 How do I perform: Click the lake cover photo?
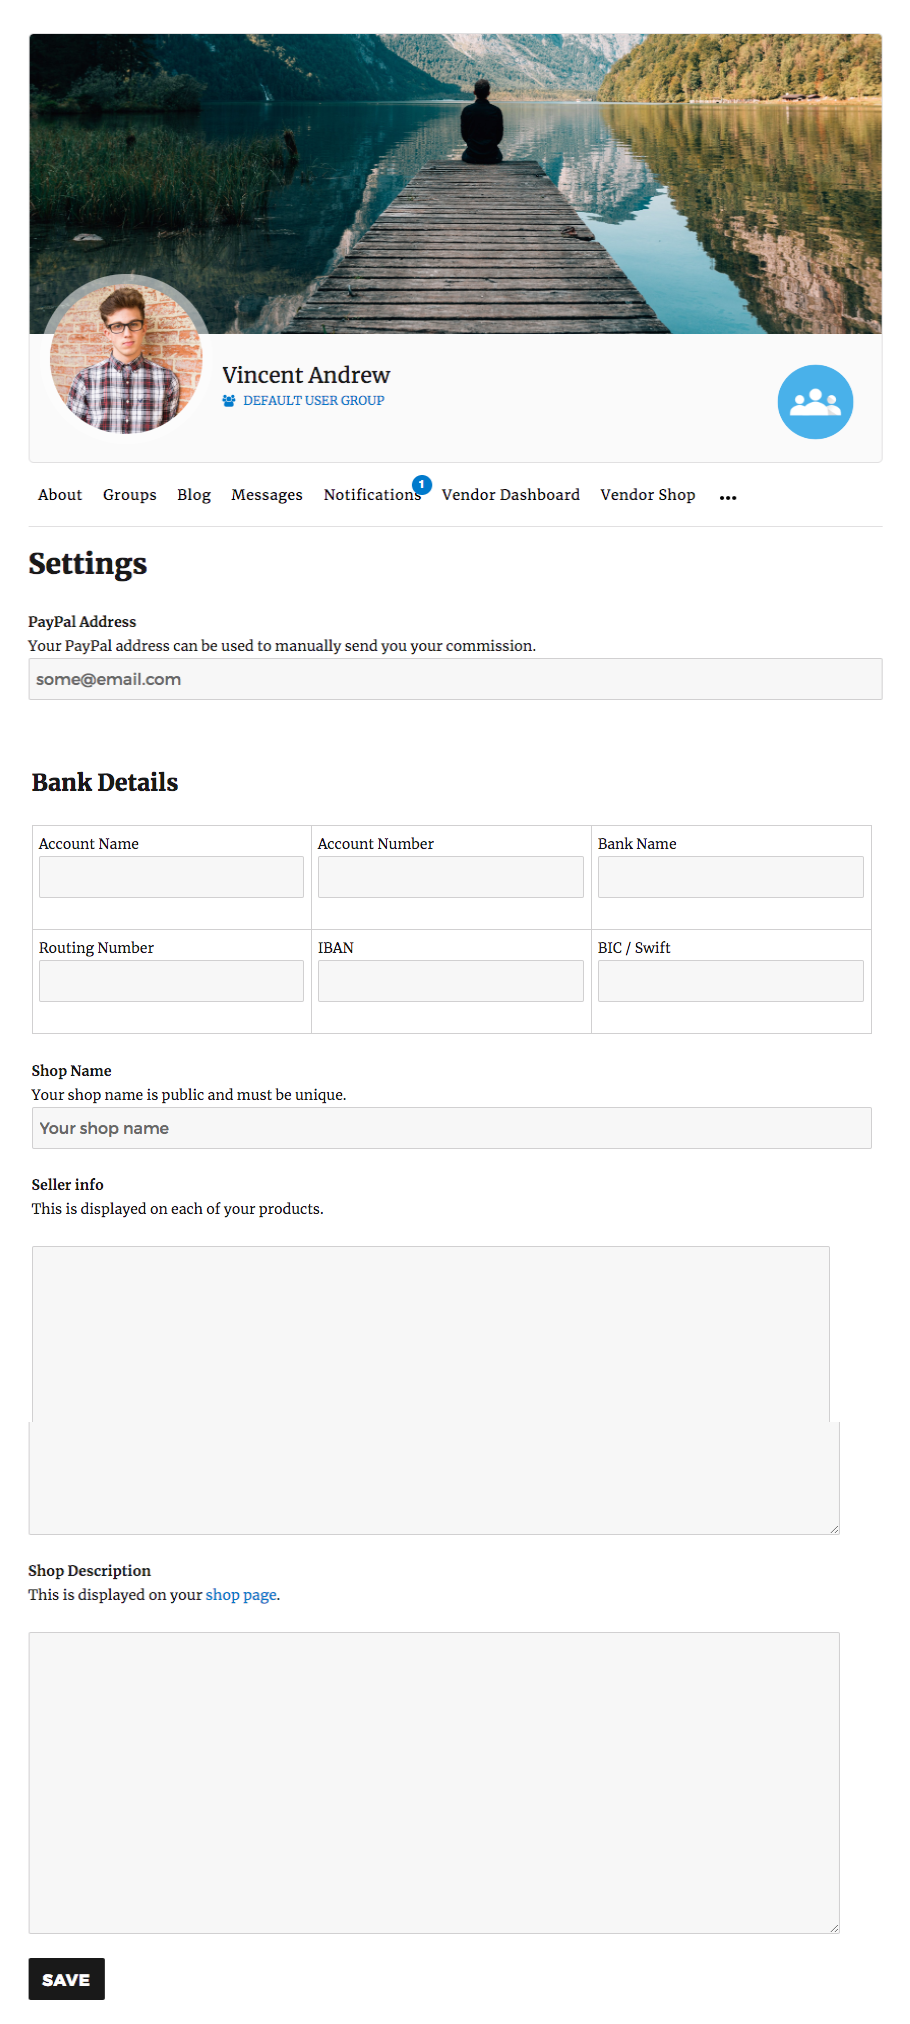click(x=600, y=180)
